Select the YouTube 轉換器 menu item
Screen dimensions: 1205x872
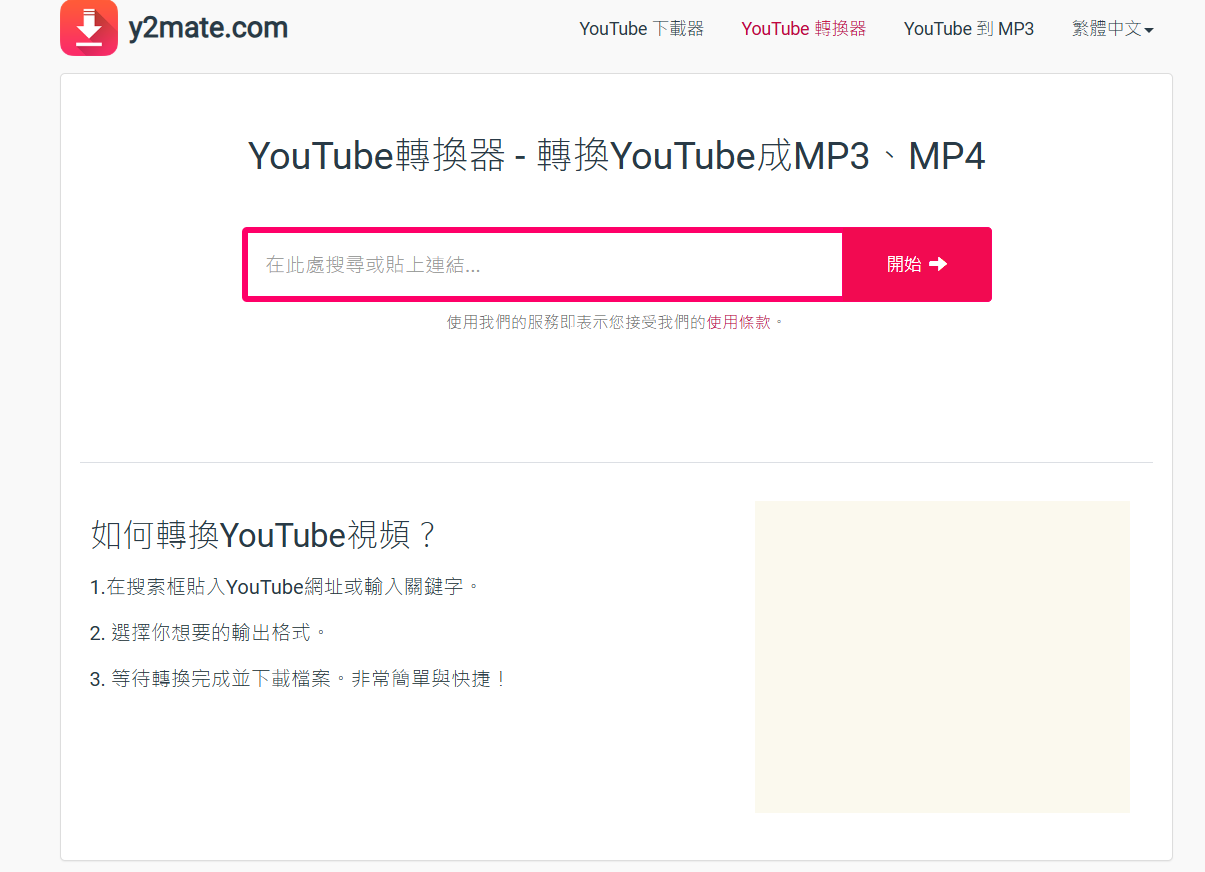tap(804, 29)
